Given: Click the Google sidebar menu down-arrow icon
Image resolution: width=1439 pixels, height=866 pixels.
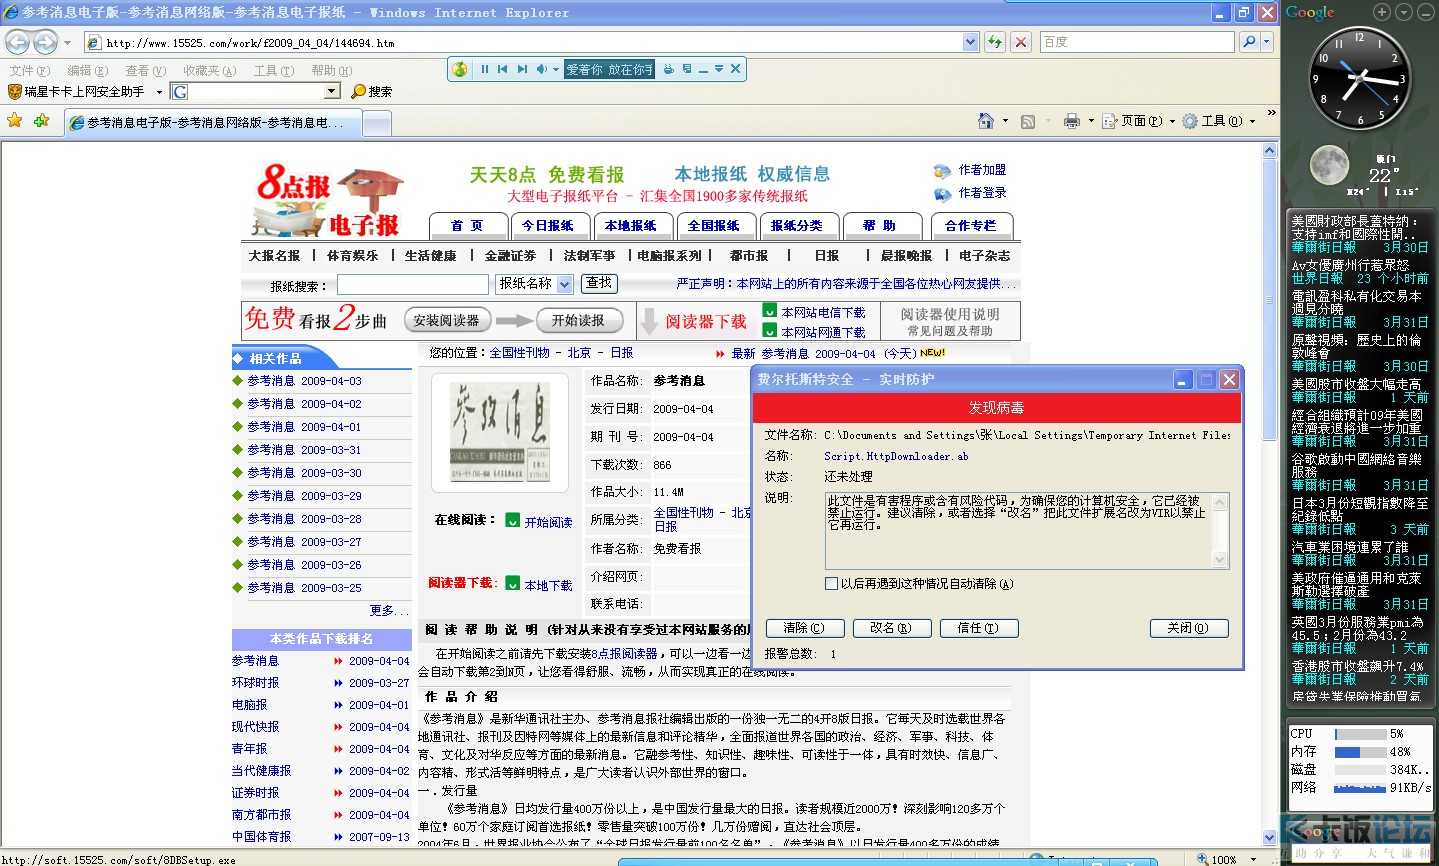Looking at the screenshot, I should (1403, 12).
